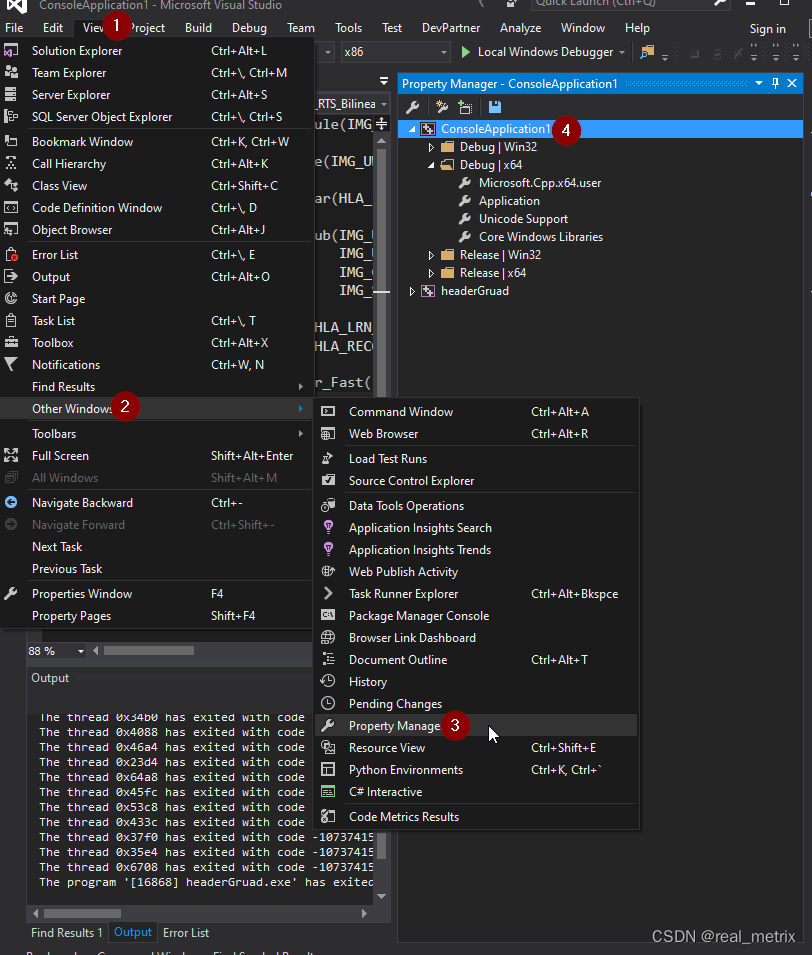The width and height of the screenshot is (812, 955).
Task: Open the DevPartner menu
Action: [x=451, y=28]
